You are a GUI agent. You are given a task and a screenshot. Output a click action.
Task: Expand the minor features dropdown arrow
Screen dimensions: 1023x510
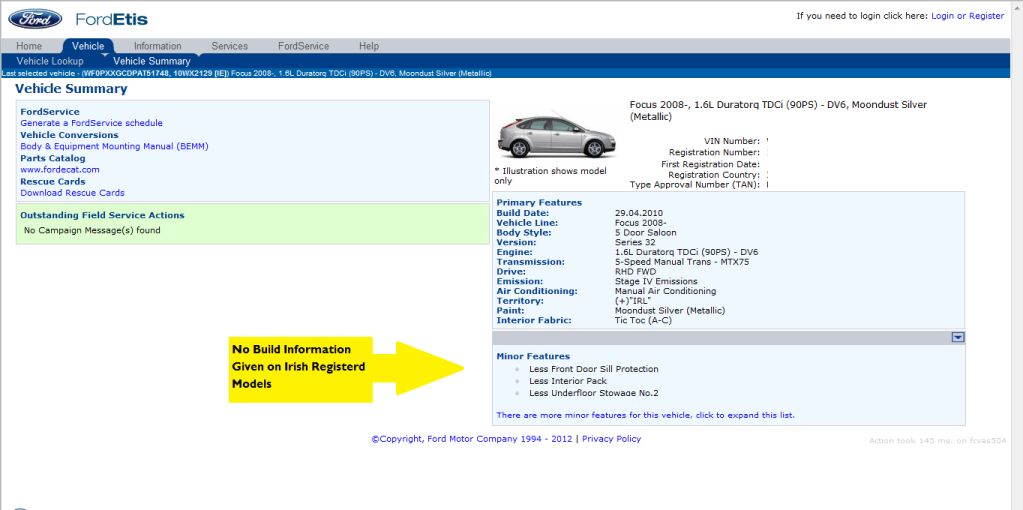pos(958,337)
